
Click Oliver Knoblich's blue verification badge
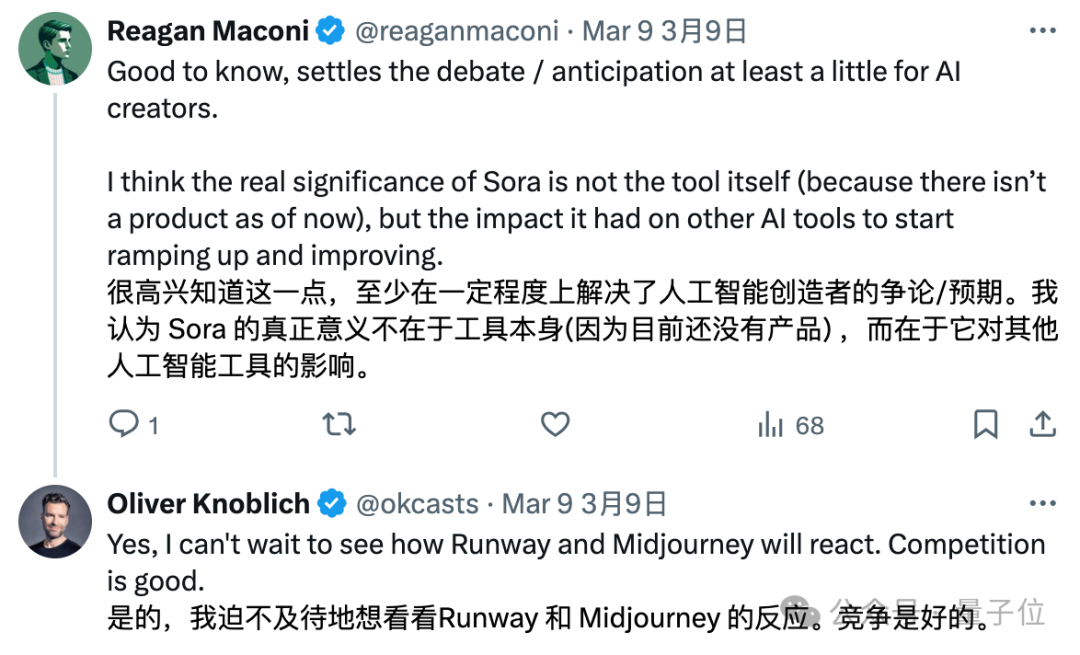tap(329, 503)
